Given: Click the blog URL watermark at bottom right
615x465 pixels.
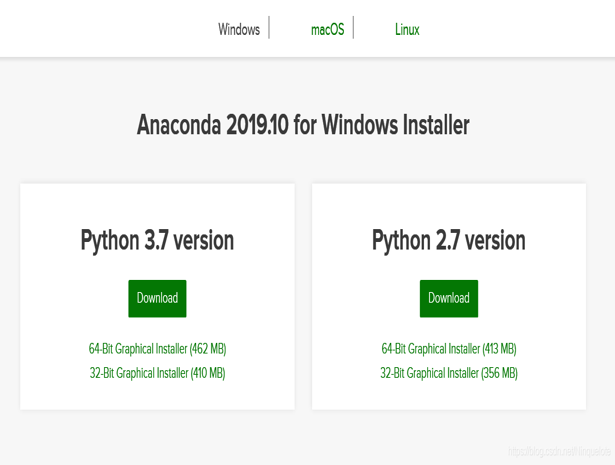Looking at the screenshot, I should (x=557, y=452).
